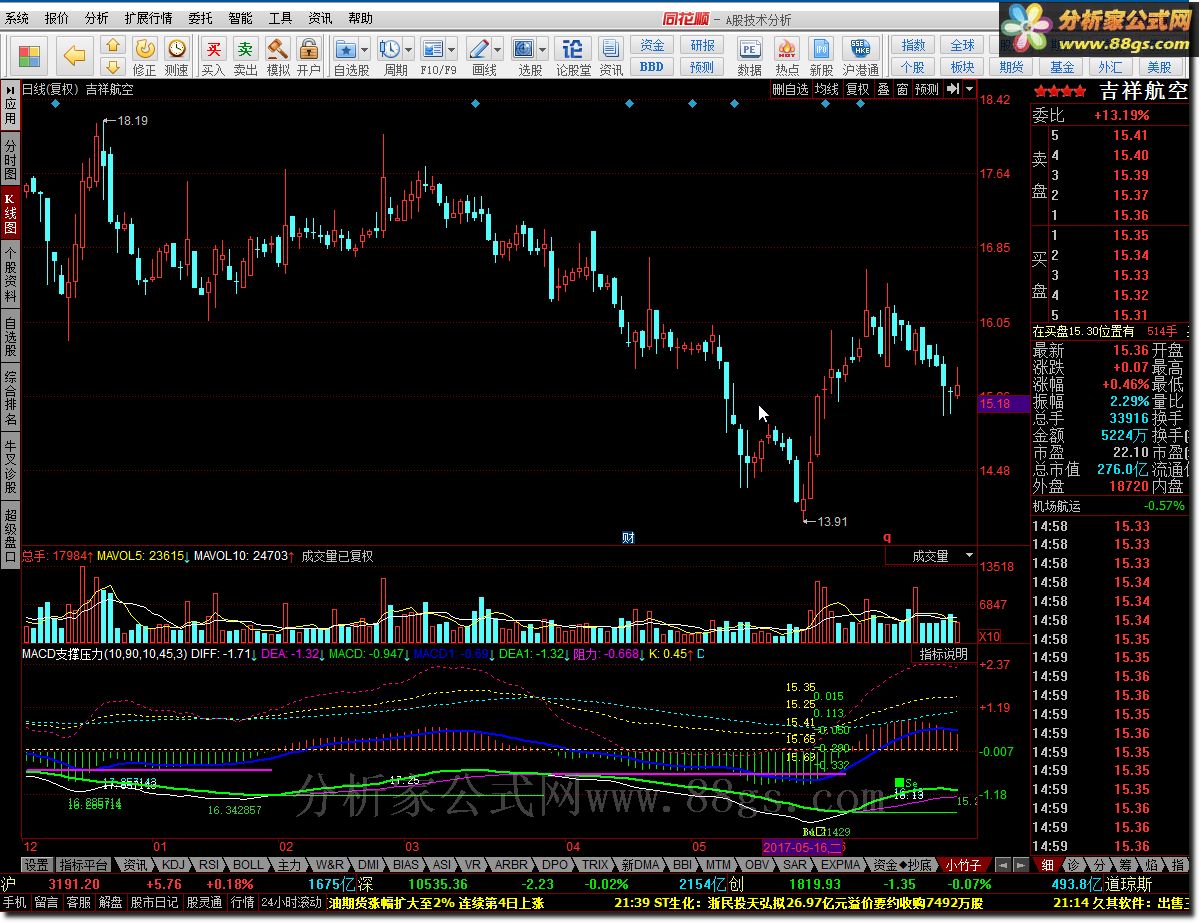Expand the 画线 dropdown arrow
The image size is (1201, 923).
tap(500, 48)
